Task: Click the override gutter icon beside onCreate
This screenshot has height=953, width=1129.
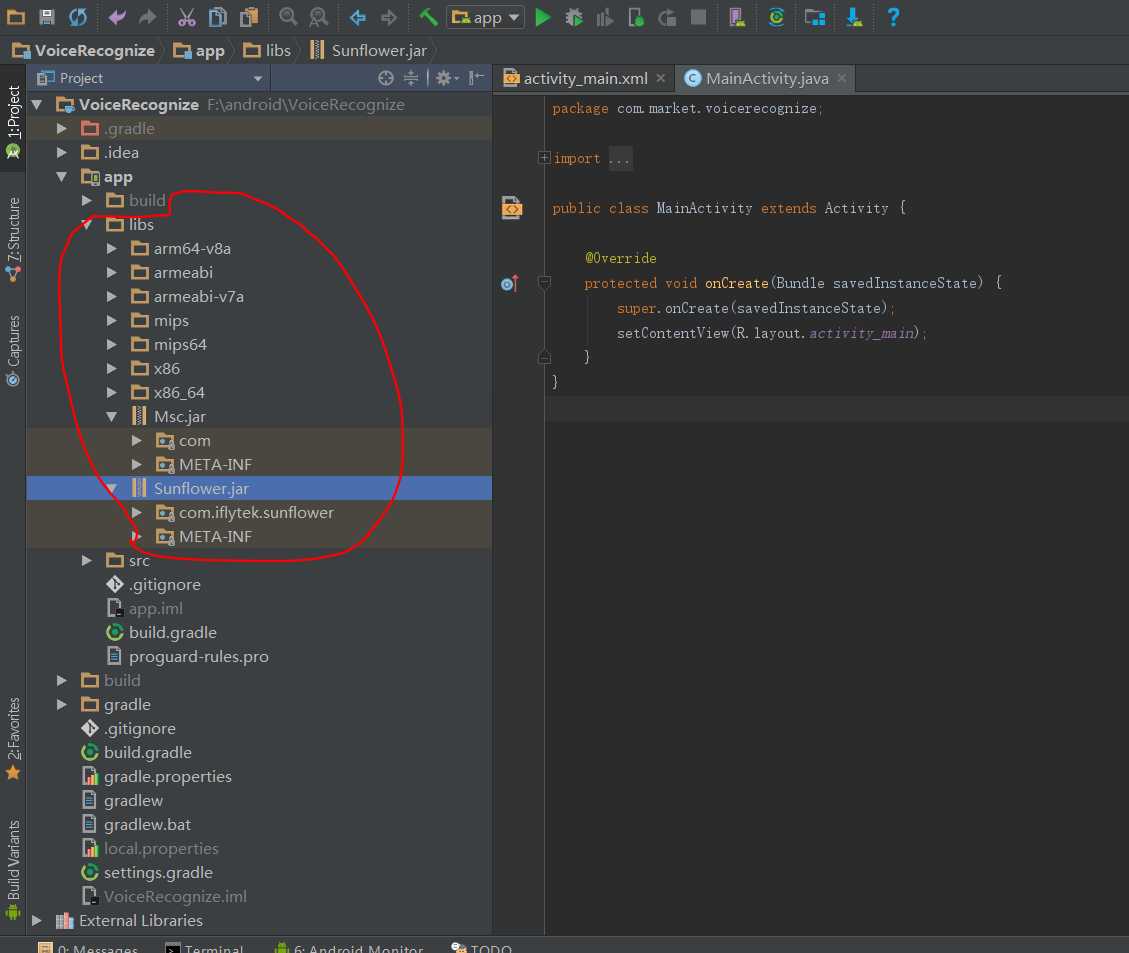Action: [510, 284]
